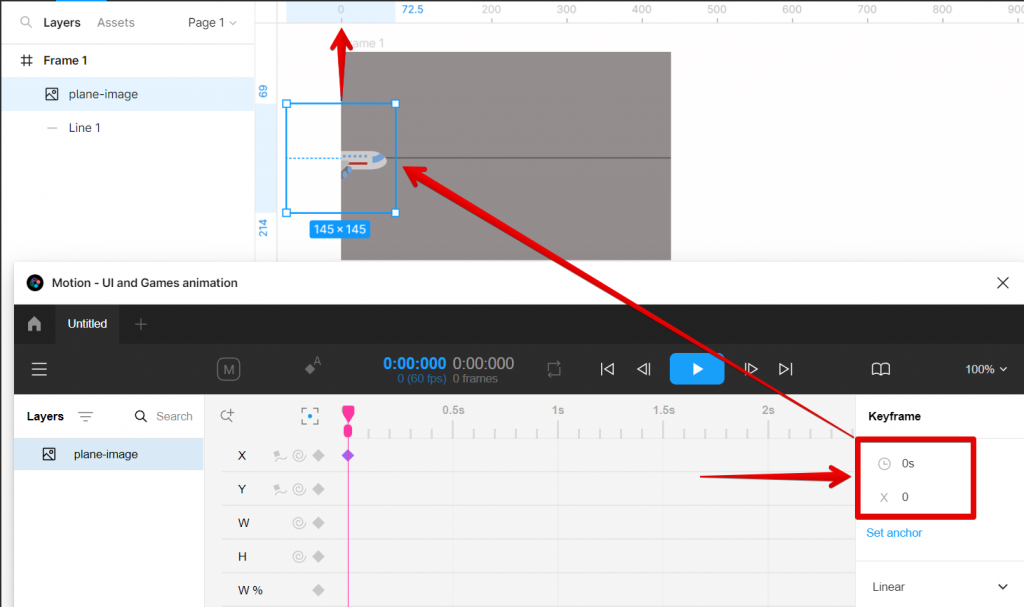The image size is (1024, 607).
Task: Toggle the keyframe diamond on the Y property row
Action: click(319, 489)
